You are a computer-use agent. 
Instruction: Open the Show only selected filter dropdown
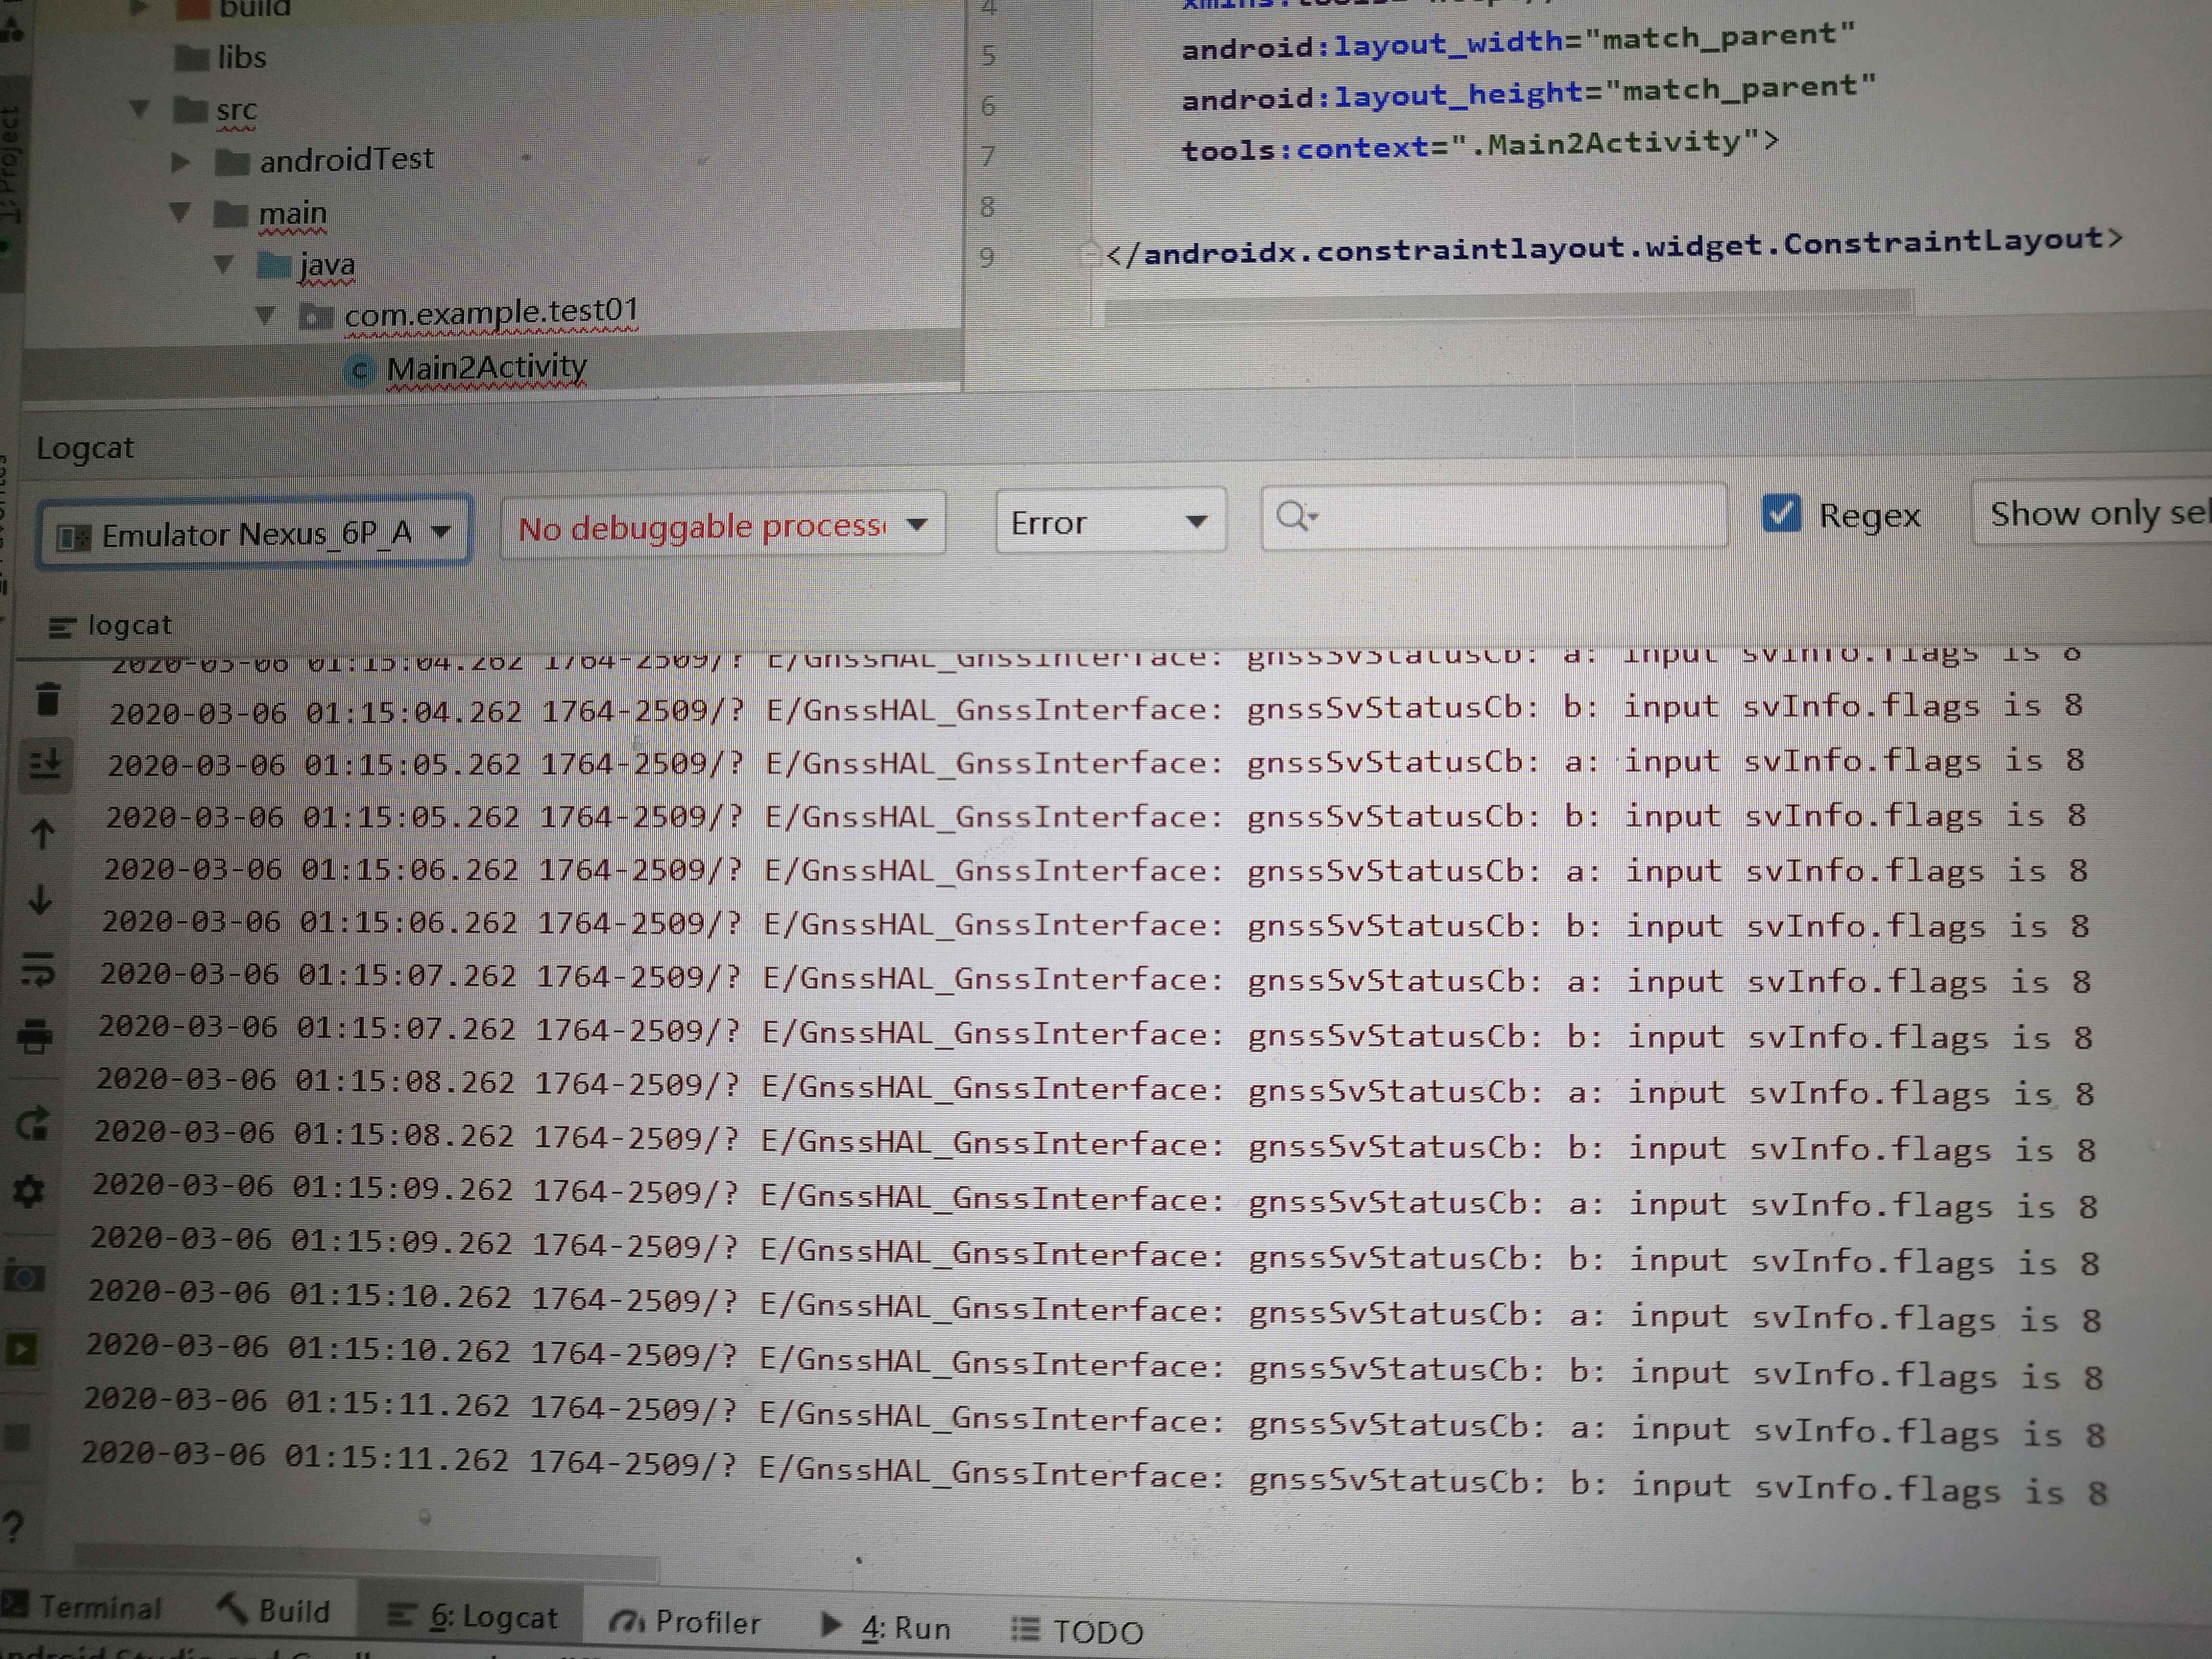click(x=2092, y=513)
